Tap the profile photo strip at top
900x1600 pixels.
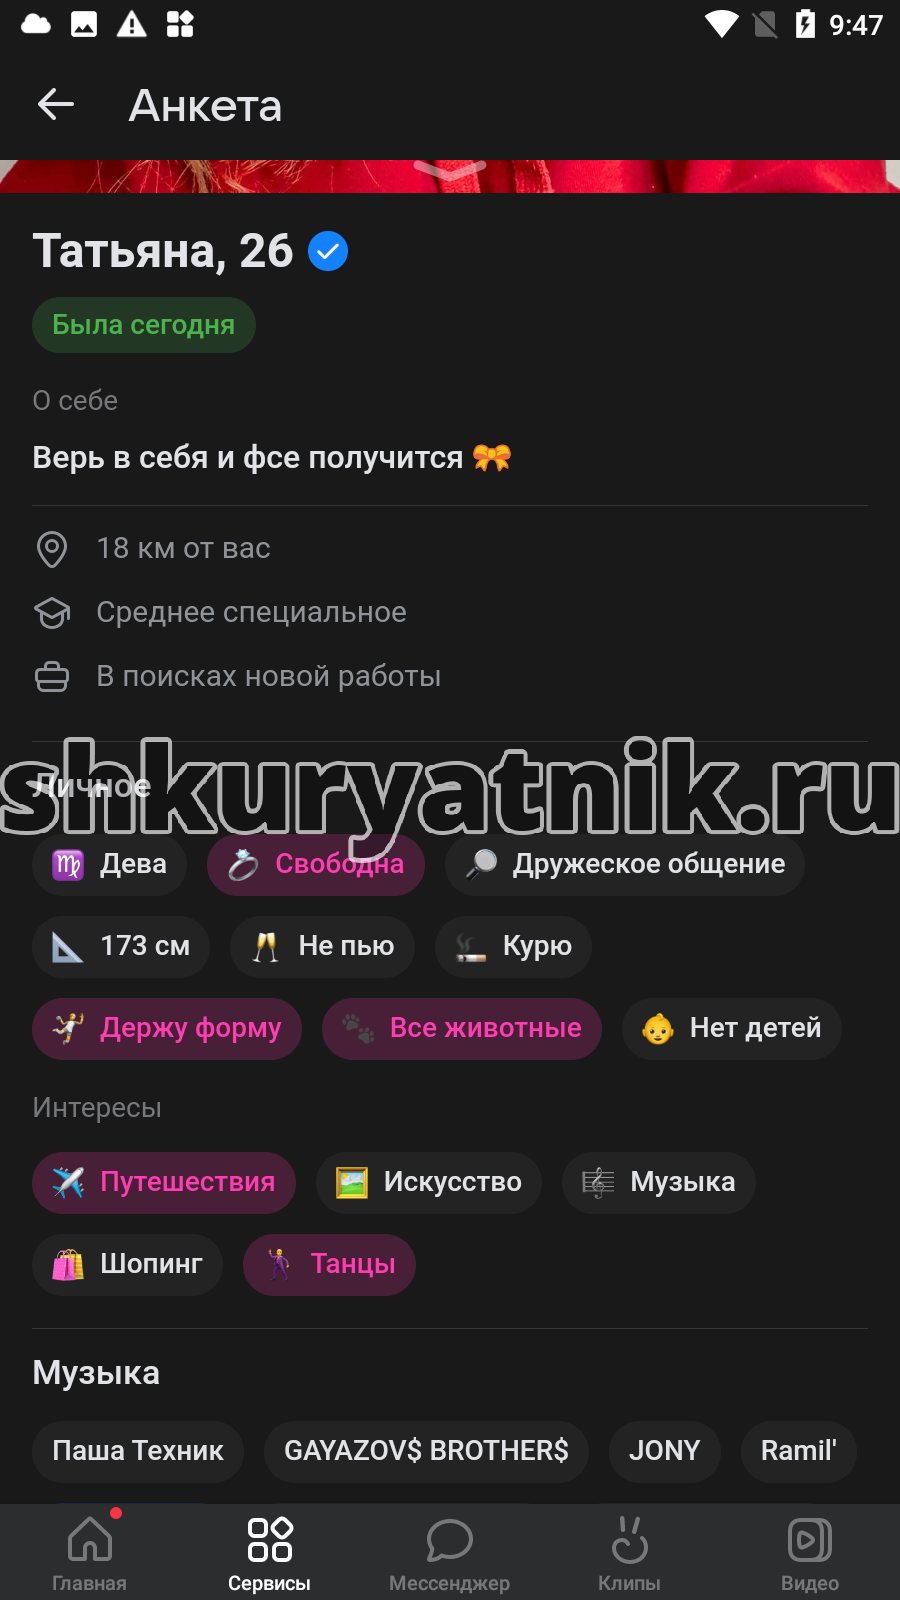(450, 176)
